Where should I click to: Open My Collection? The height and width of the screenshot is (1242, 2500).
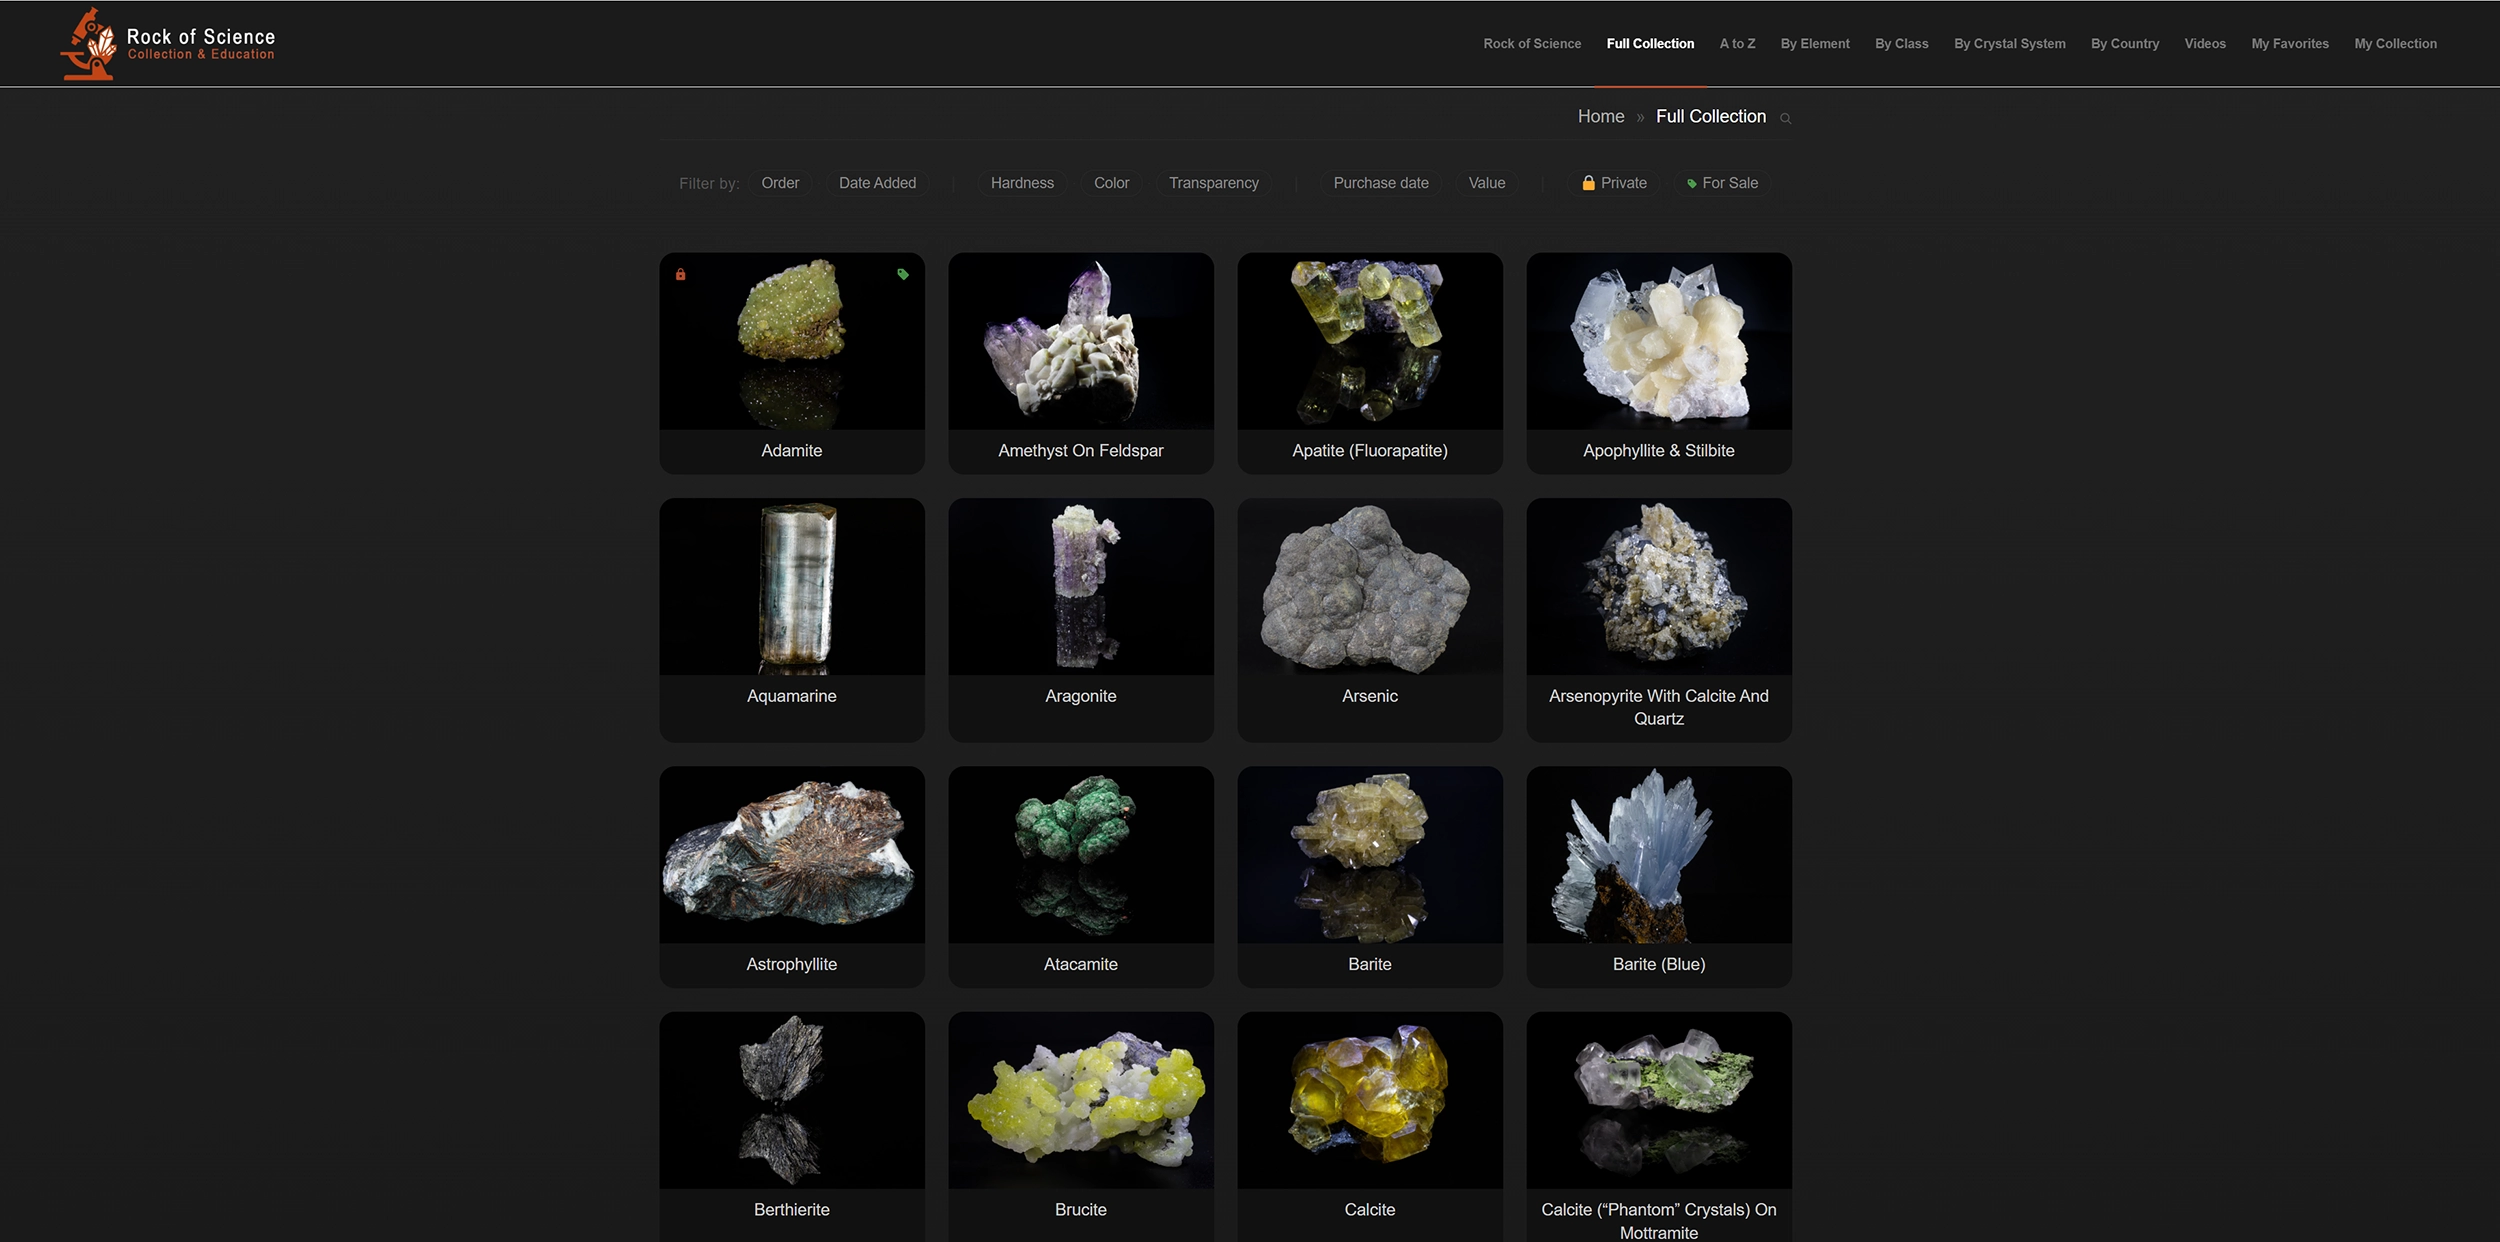2395,44
